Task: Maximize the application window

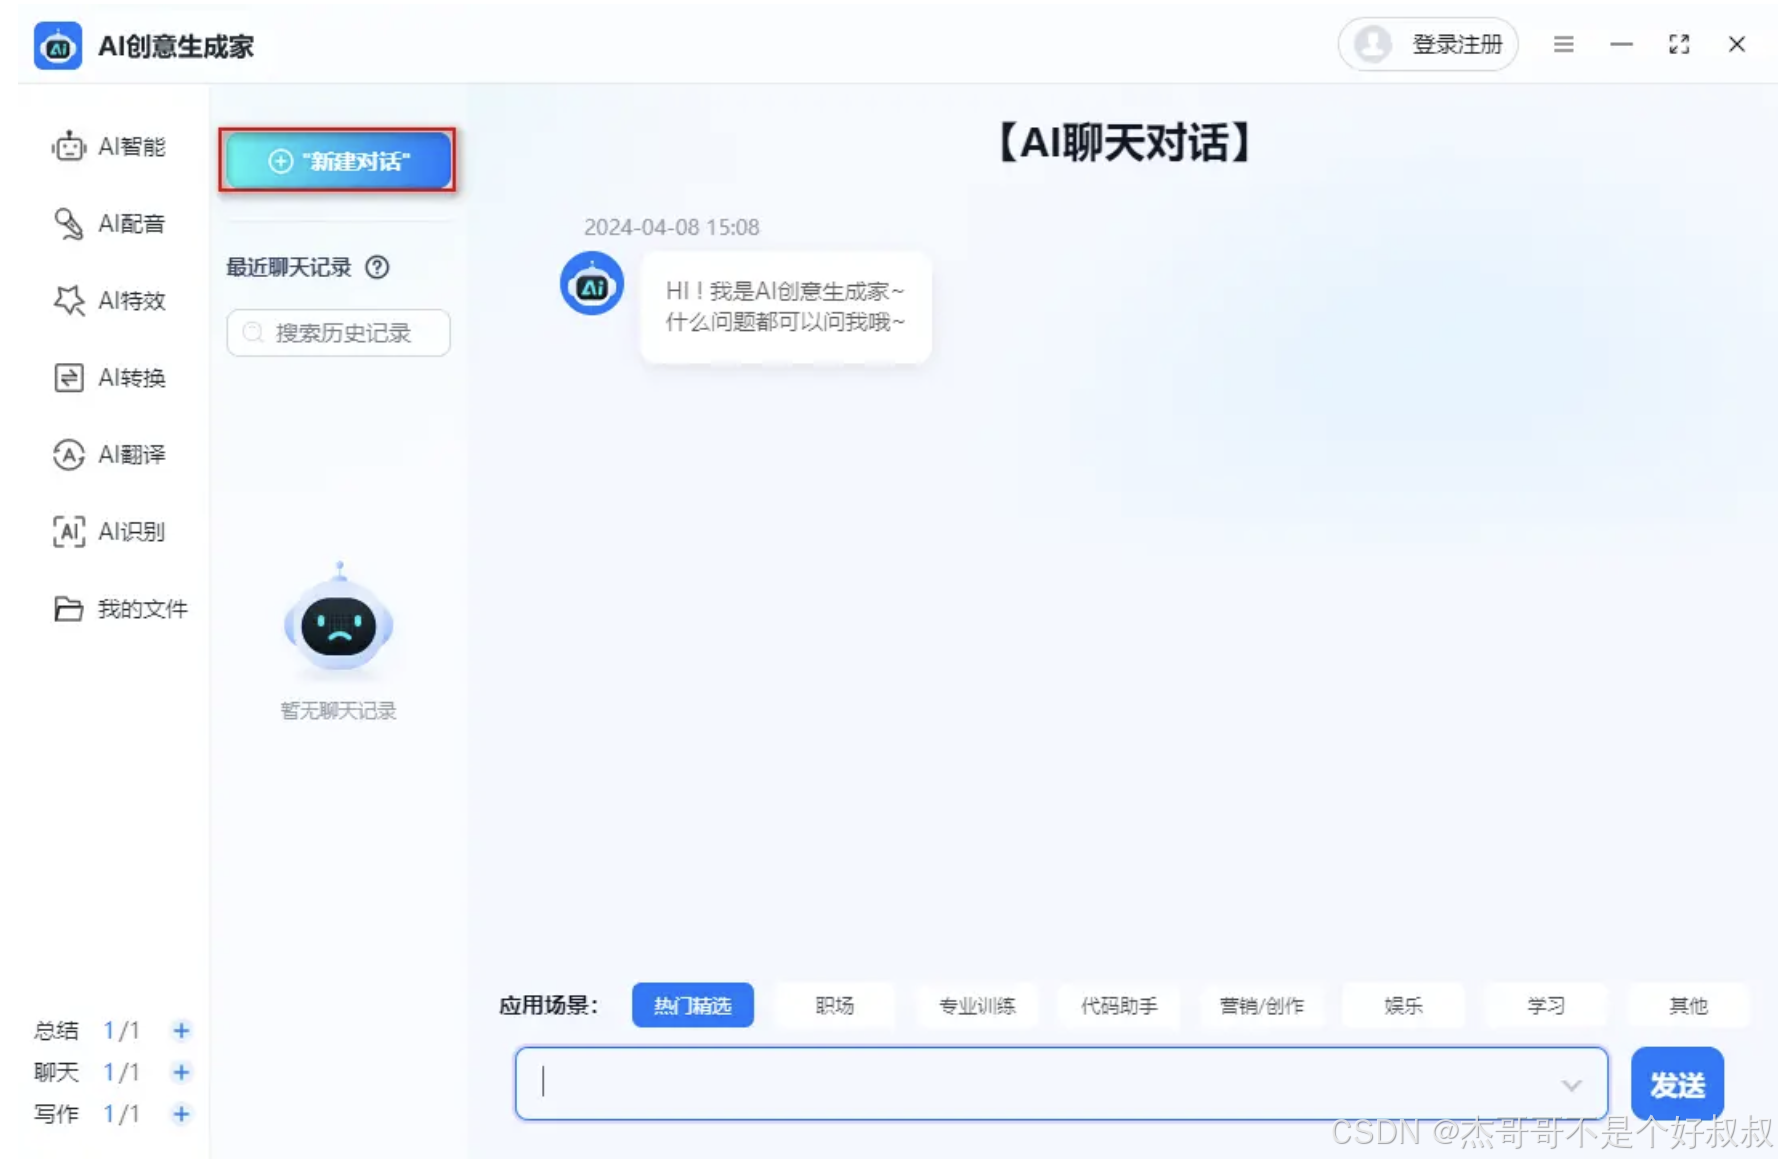Action: [1679, 44]
